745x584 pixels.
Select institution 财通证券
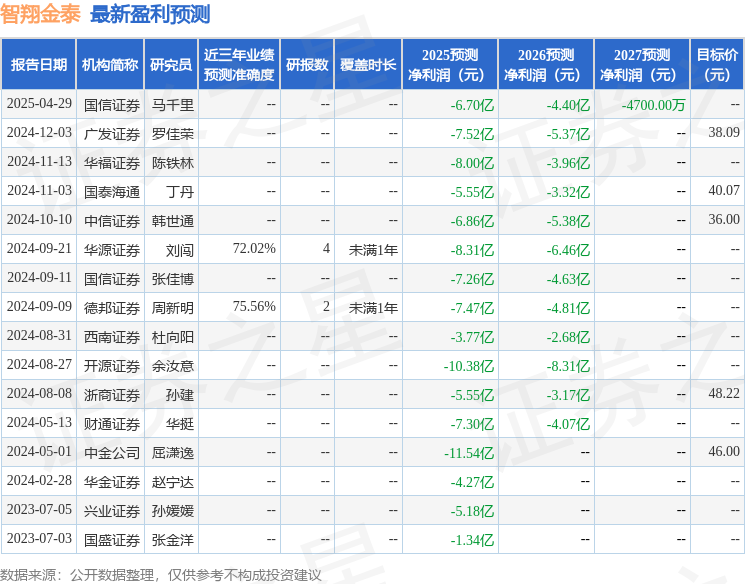[x=112, y=423]
